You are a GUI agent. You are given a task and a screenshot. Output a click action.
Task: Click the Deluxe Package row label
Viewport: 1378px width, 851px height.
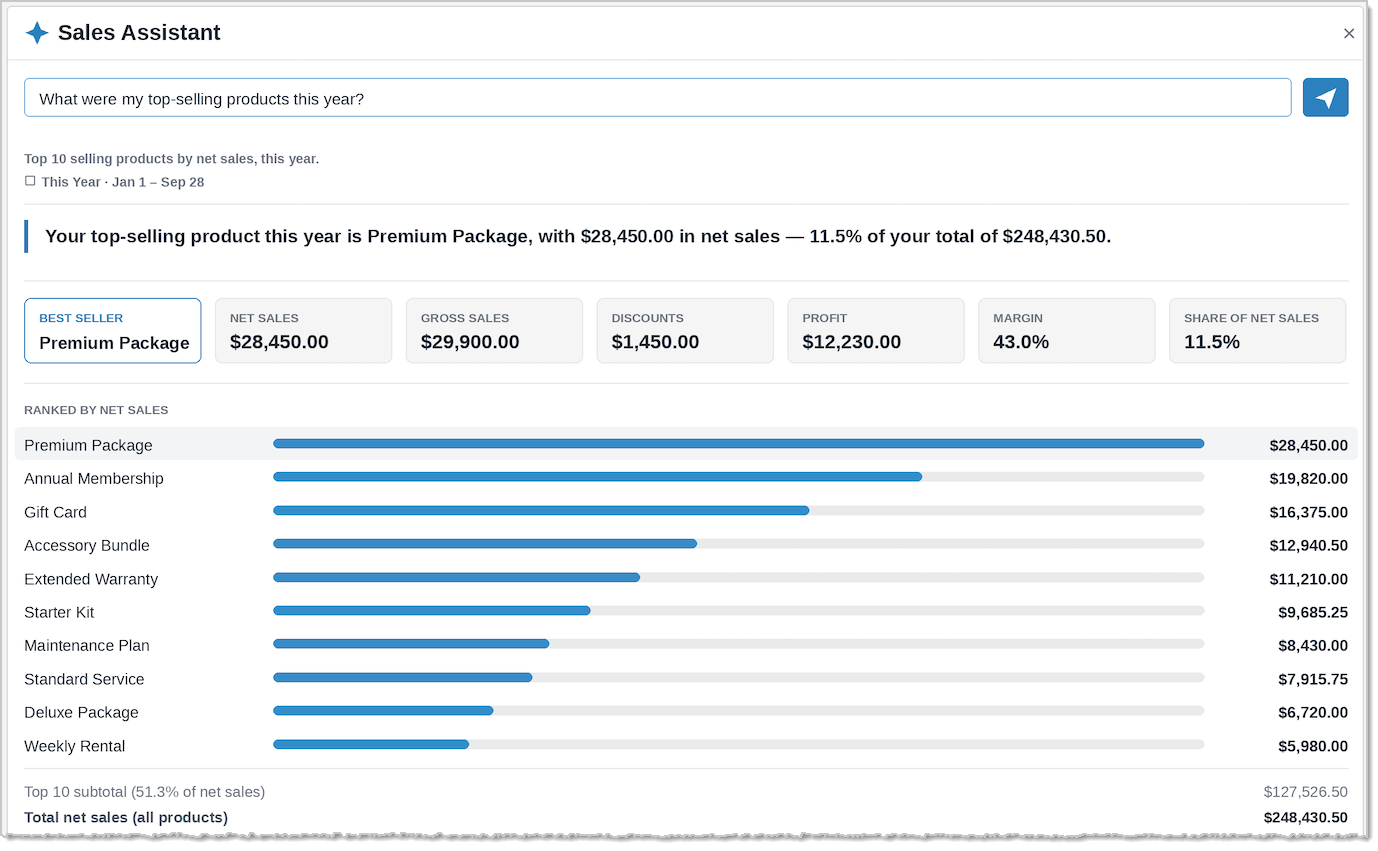tap(81, 713)
